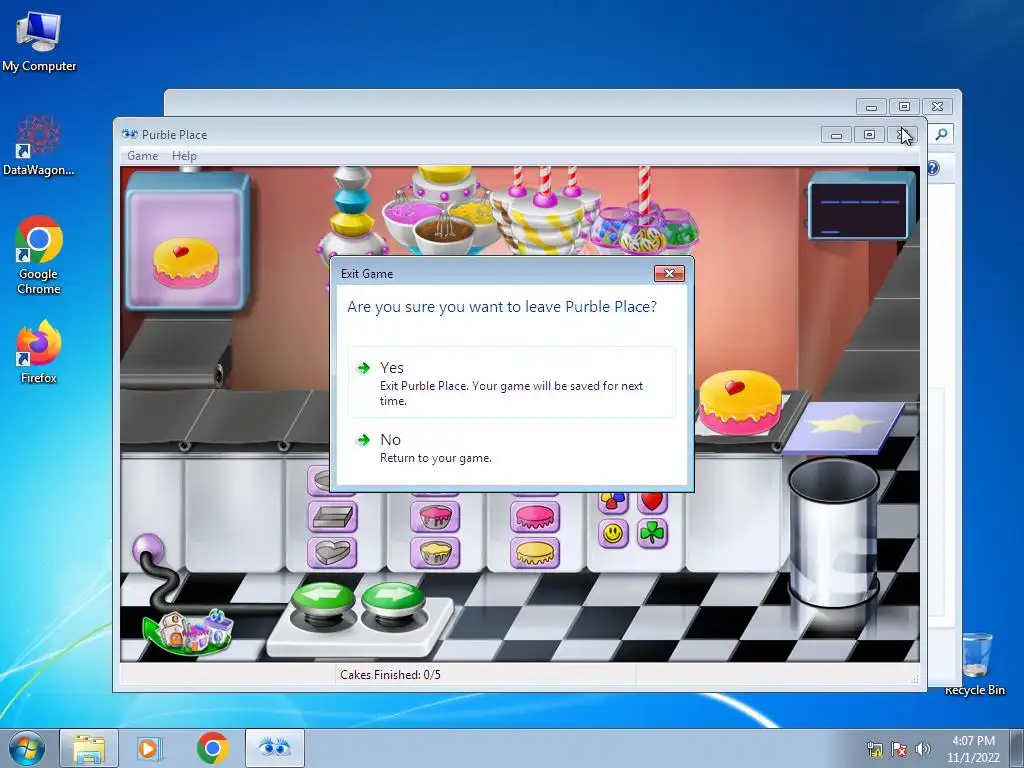Open File Explorer from the taskbar
The width and height of the screenshot is (1024, 768).
coord(89,748)
